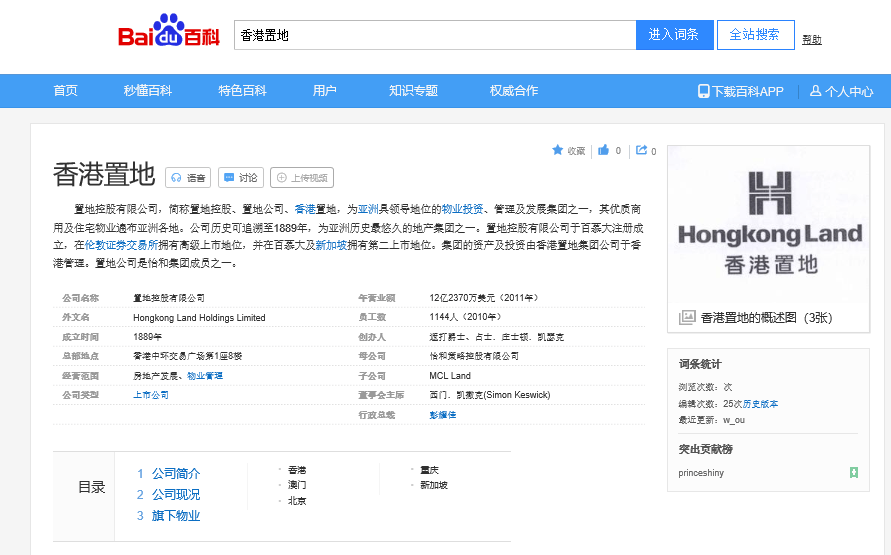Viewport: 891px width, 555px height.
Task: Click the 进入词条 button
Action: click(674, 35)
